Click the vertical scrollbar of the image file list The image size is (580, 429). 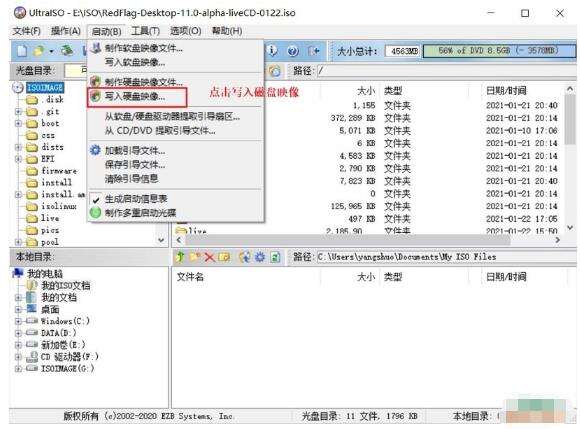[570, 118]
